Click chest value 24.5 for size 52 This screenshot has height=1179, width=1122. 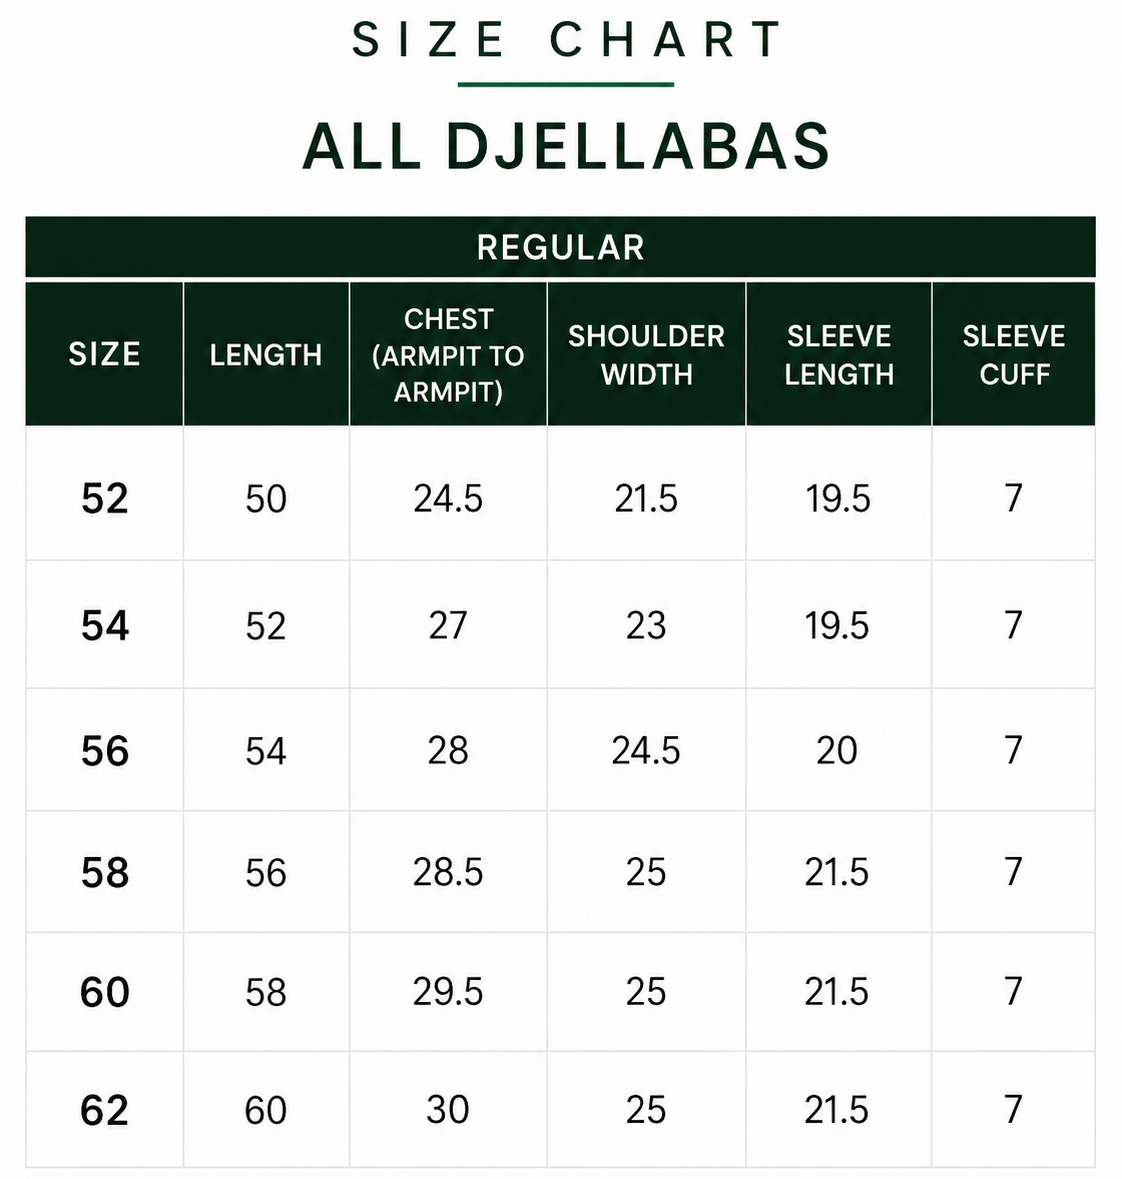coord(448,499)
